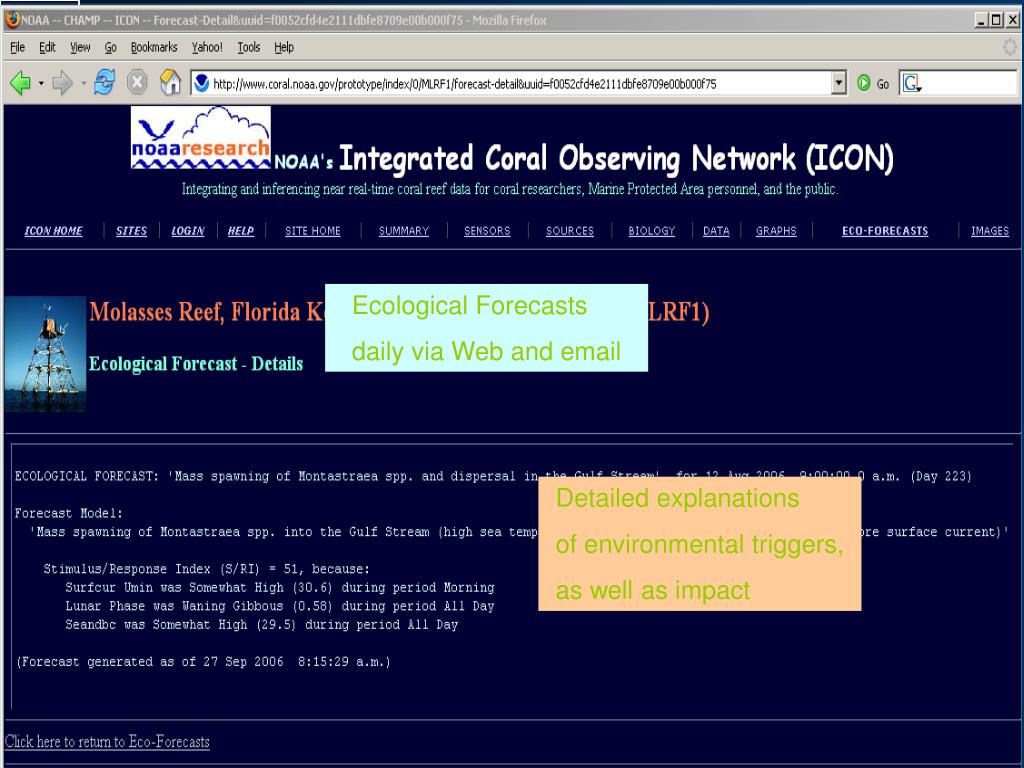The width and height of the screenshot is (1024, 768).
Task: Click the site identity icon in address bar
Action: click(x=202, y=84)
